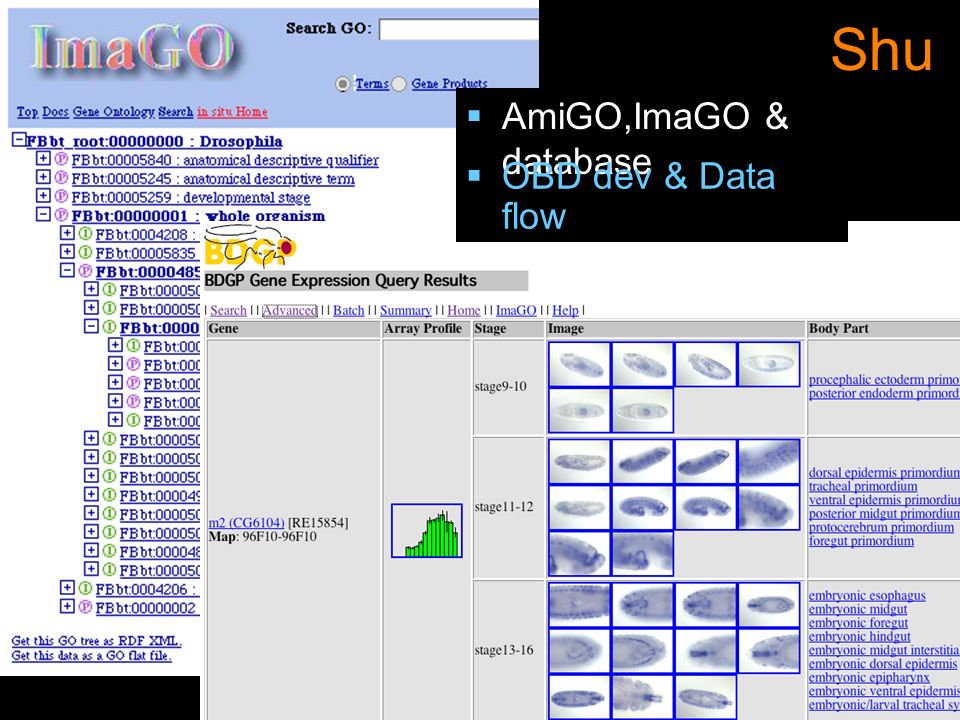Open posterior midgut primordium link
The height and width of the screenshot is (720, 960).
pos(884,514)
